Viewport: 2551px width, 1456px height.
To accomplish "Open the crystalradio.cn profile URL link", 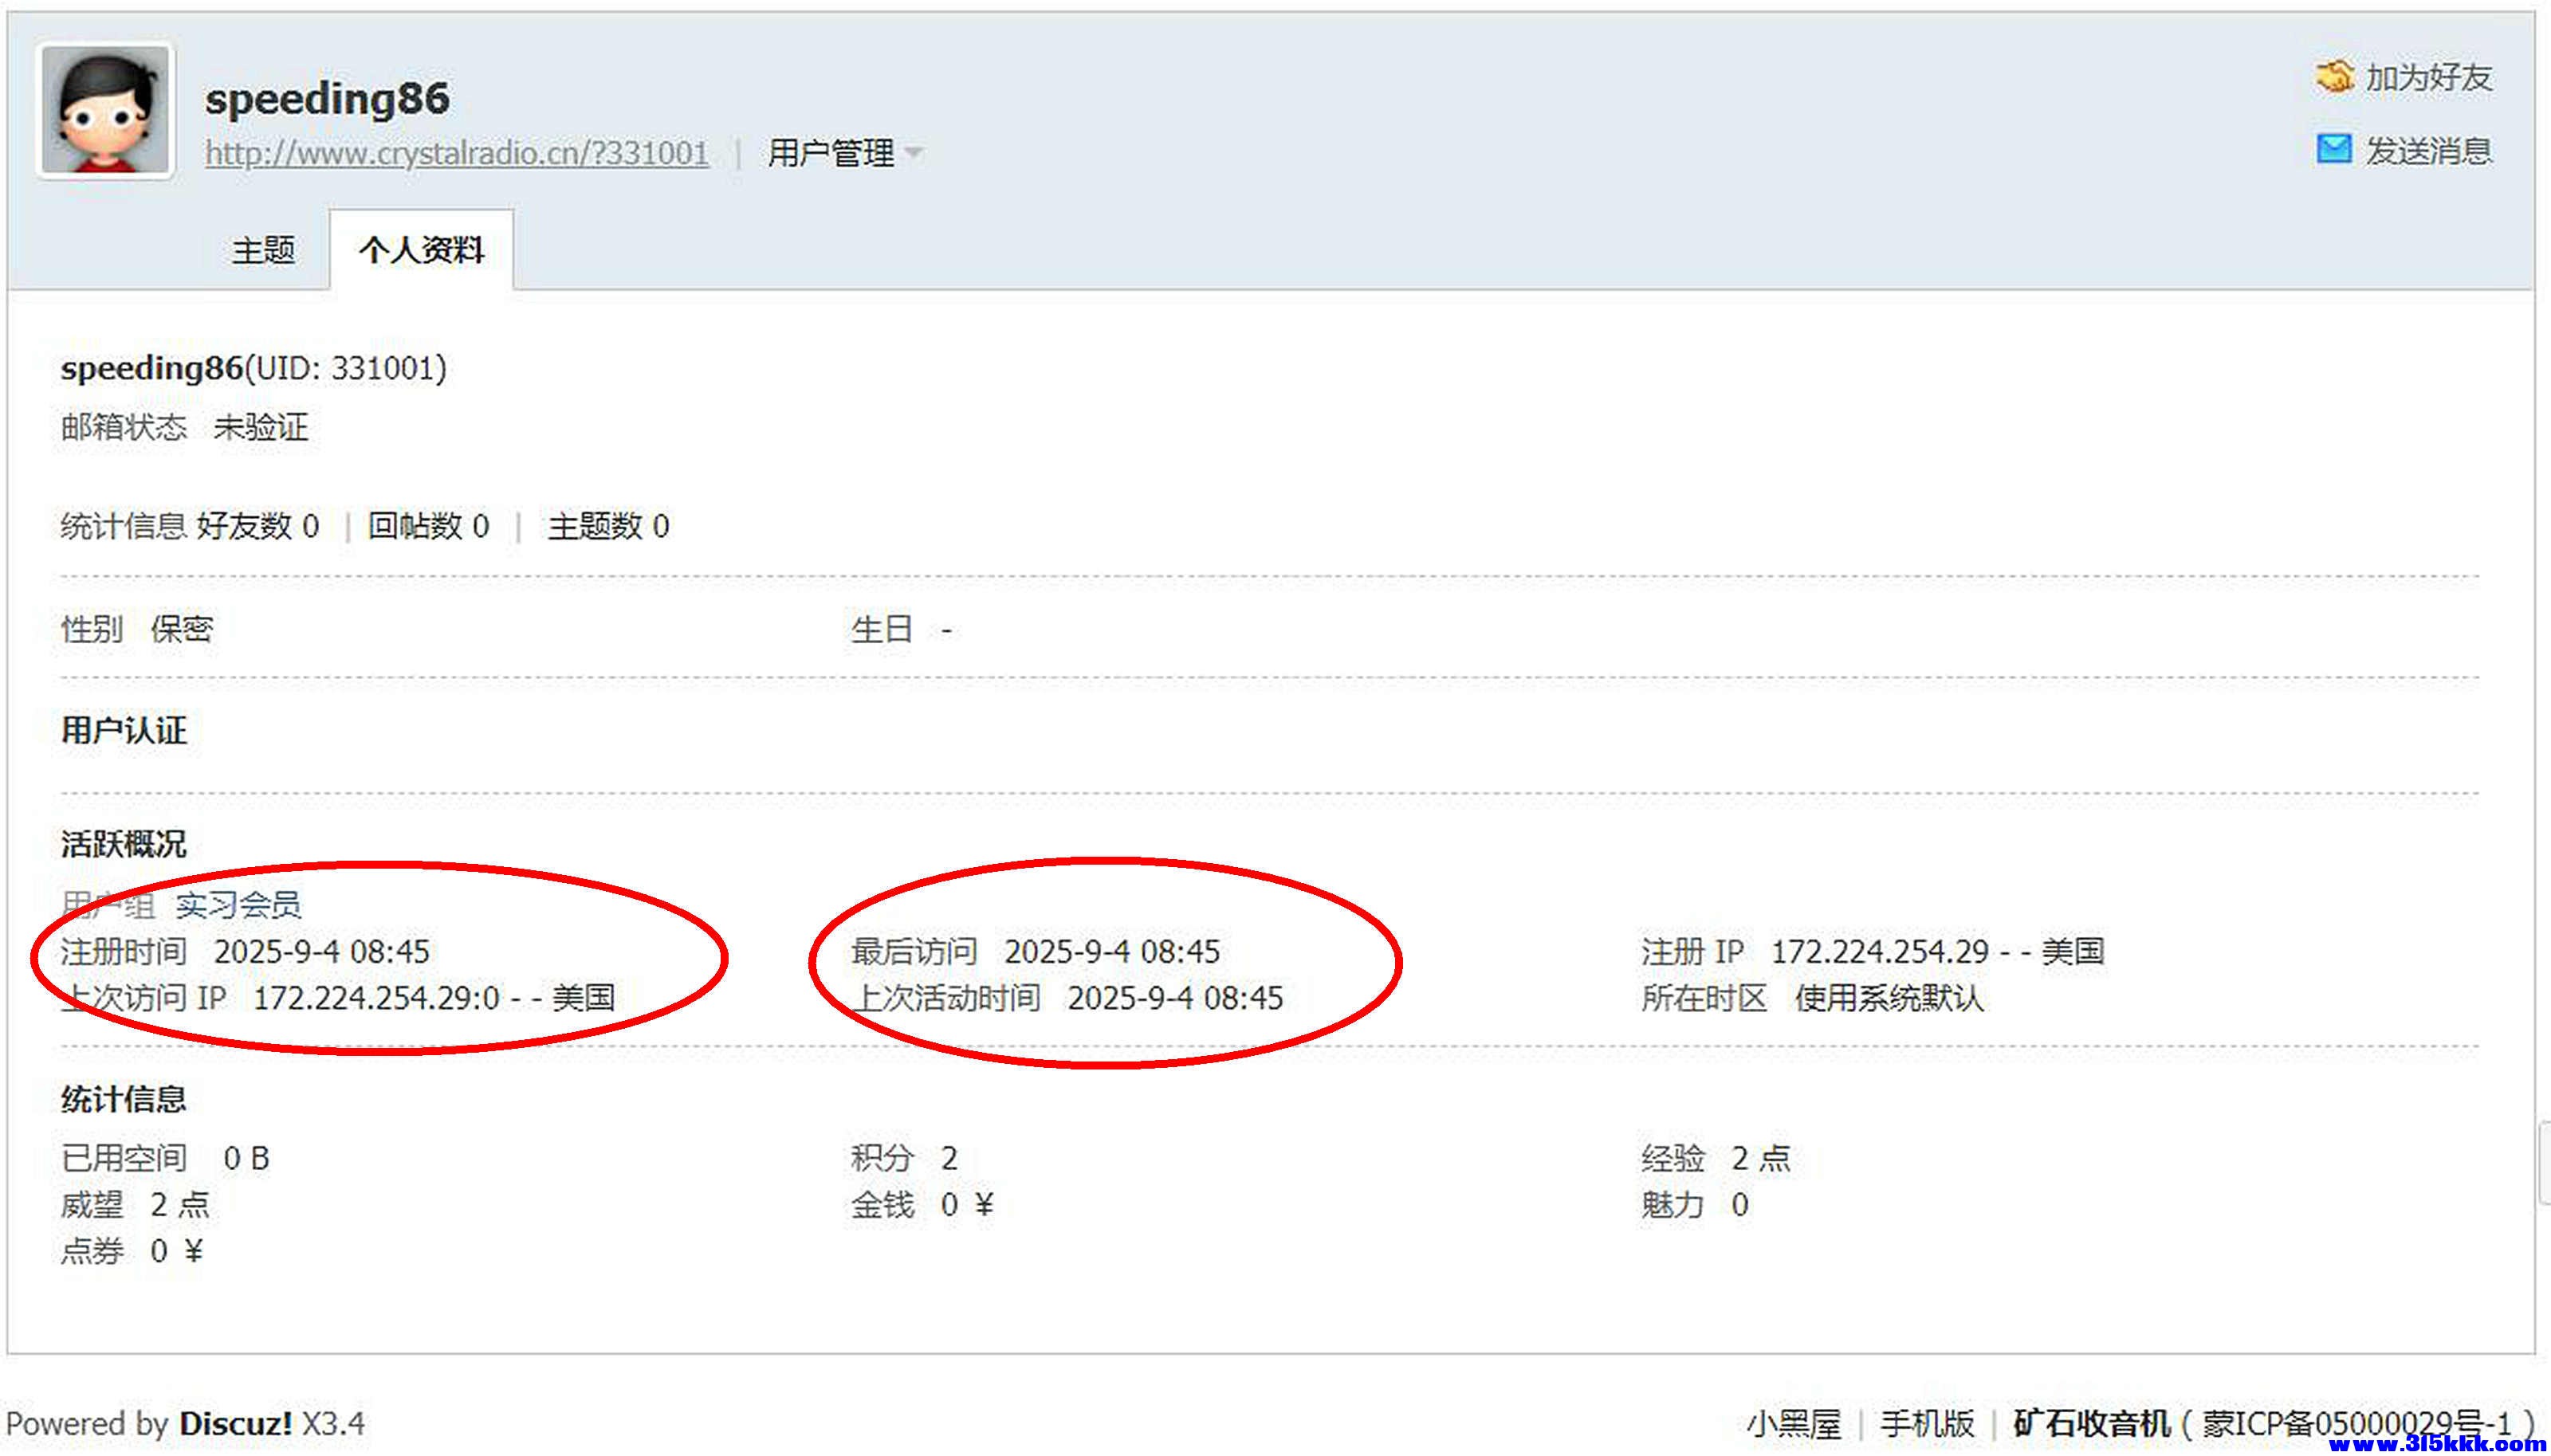I will tap(456, 154).
